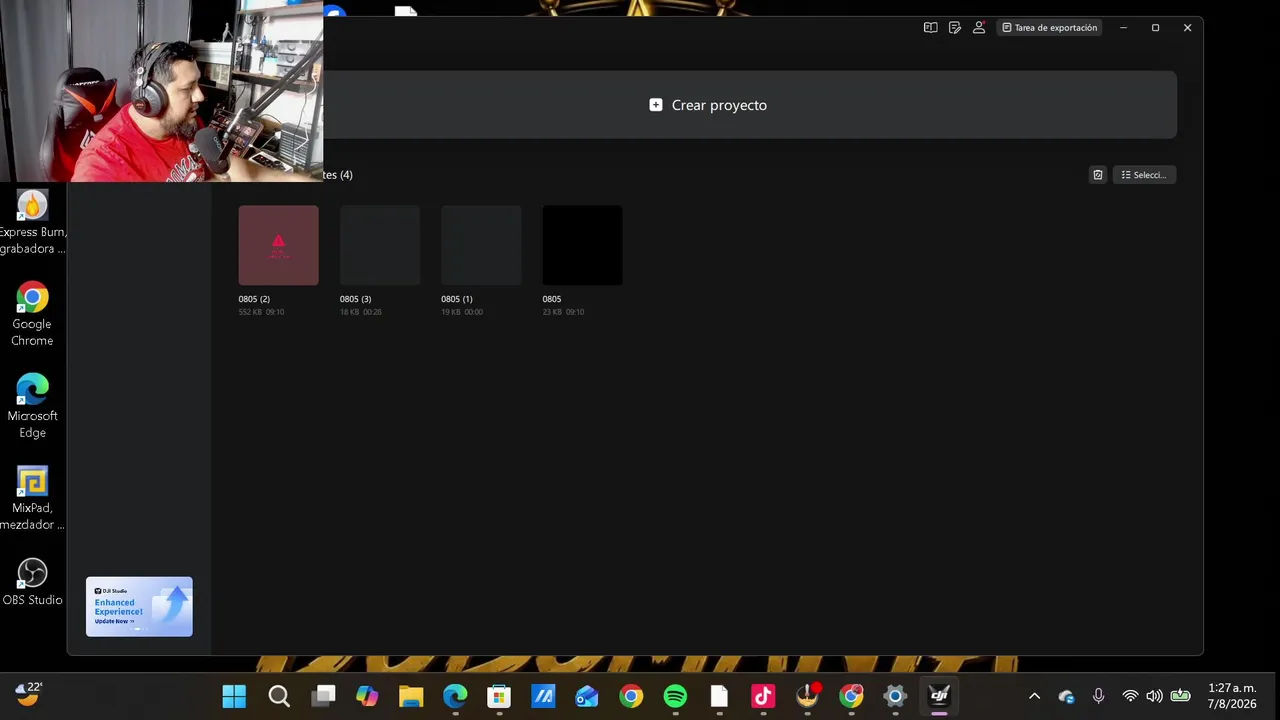Open the 0805 (2) project thumbnail
Image resolution: width=1280 pixels, height=720 pixels.
click(x=278, y=245)
